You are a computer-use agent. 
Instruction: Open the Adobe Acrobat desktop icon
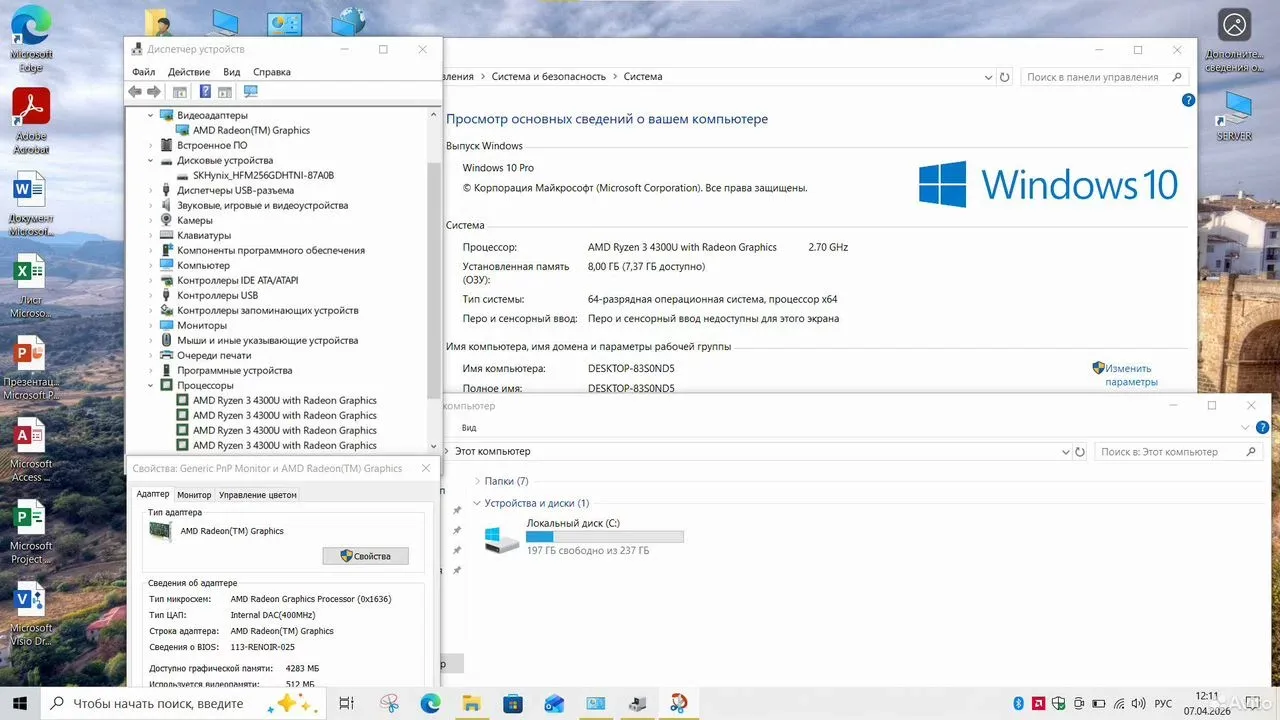(x=31, y=122)
